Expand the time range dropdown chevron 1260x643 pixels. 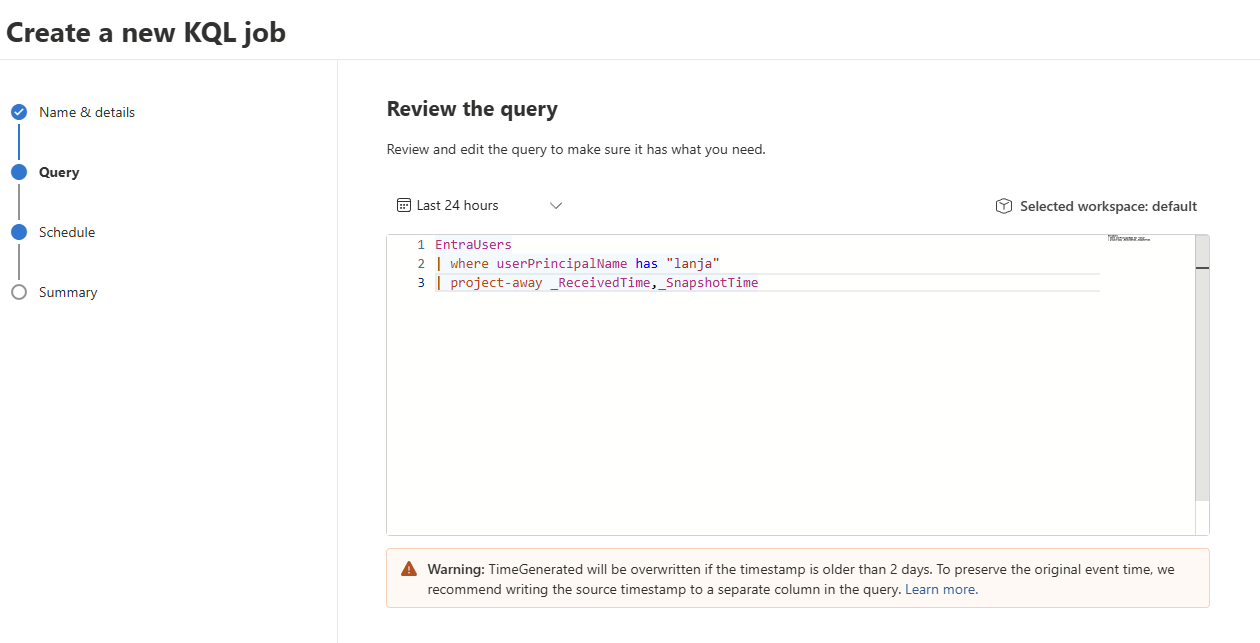click(556, 206)
